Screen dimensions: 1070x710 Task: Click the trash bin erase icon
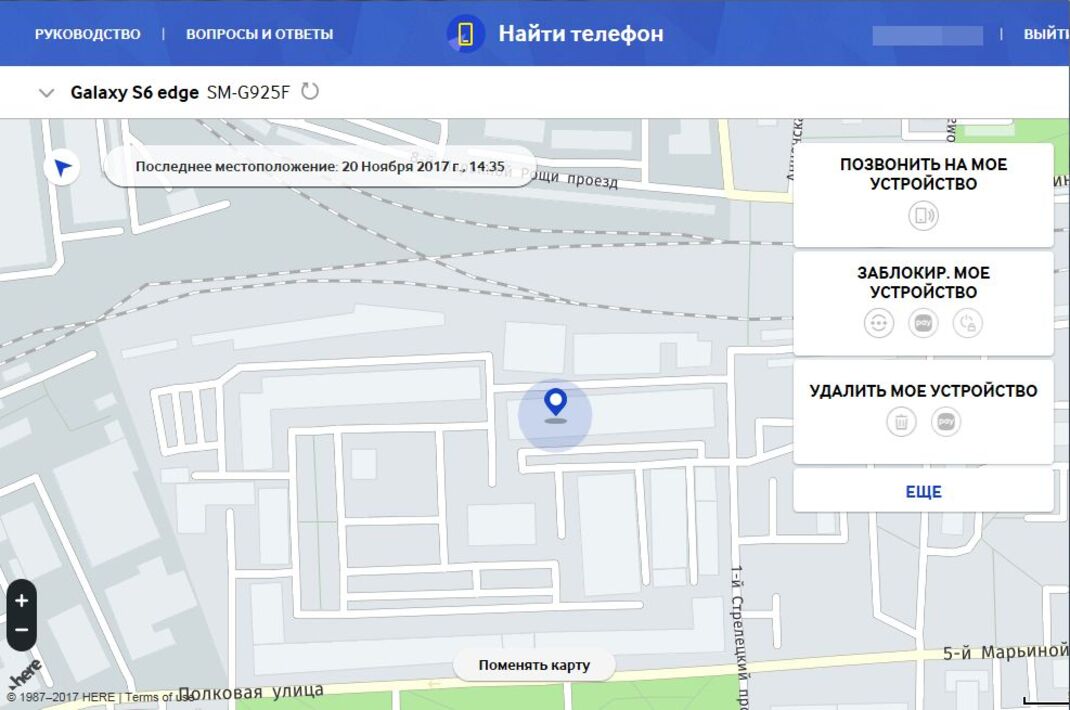901,422
